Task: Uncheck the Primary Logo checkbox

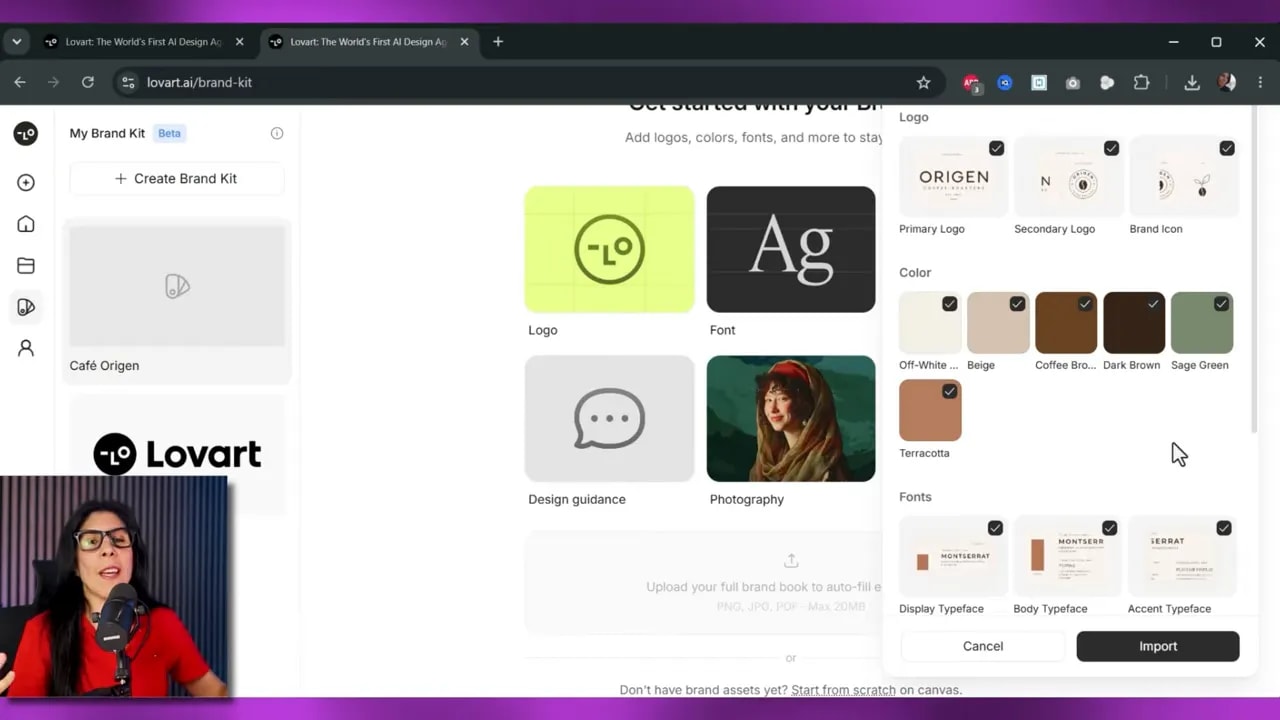Action: tap(996, 148)
